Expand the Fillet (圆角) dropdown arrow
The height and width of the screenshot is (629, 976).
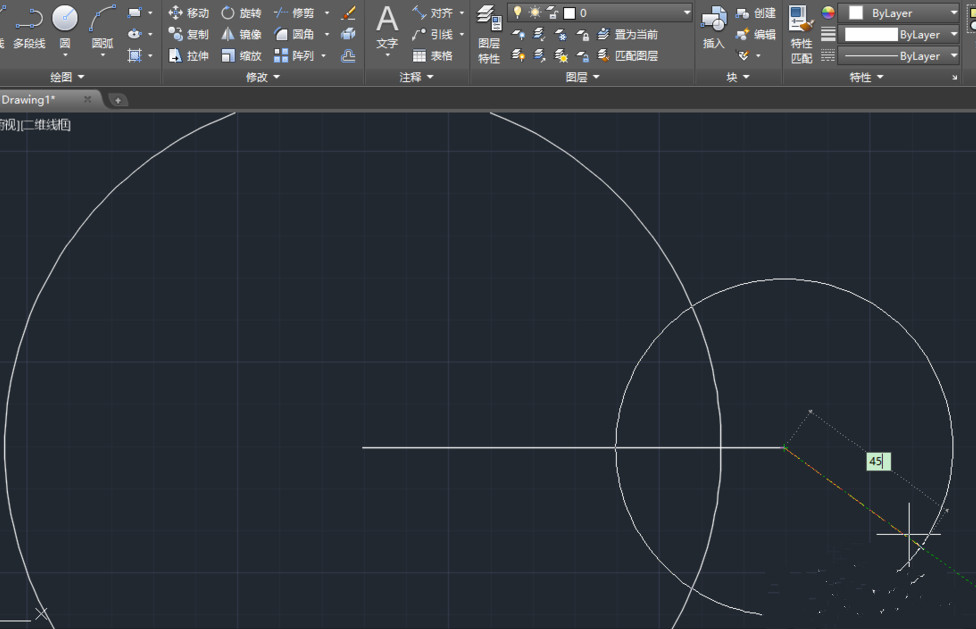[x=327, y=34]
